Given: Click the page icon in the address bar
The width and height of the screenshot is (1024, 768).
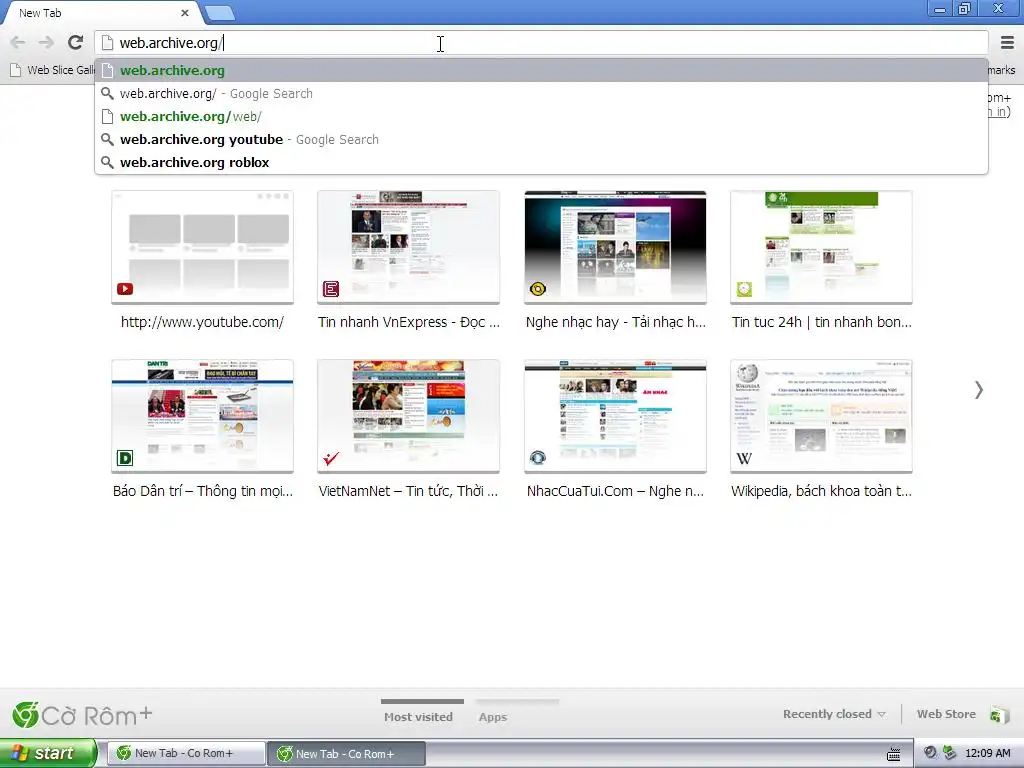Looking at the screenshot, I should pos(108,43).
